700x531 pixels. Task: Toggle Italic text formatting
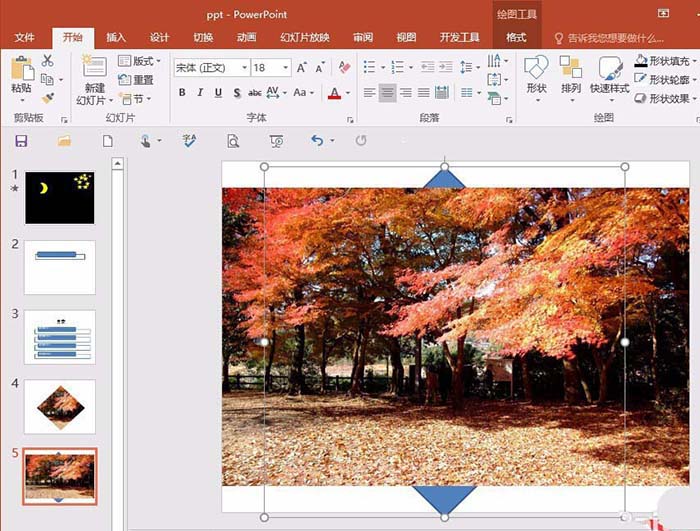coord(200,93)
